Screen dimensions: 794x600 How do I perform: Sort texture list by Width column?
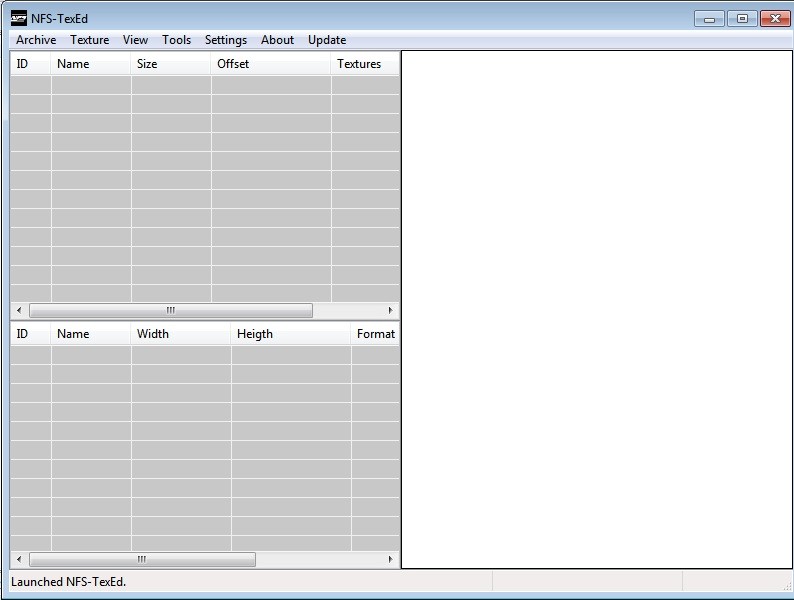pos(180,334)
